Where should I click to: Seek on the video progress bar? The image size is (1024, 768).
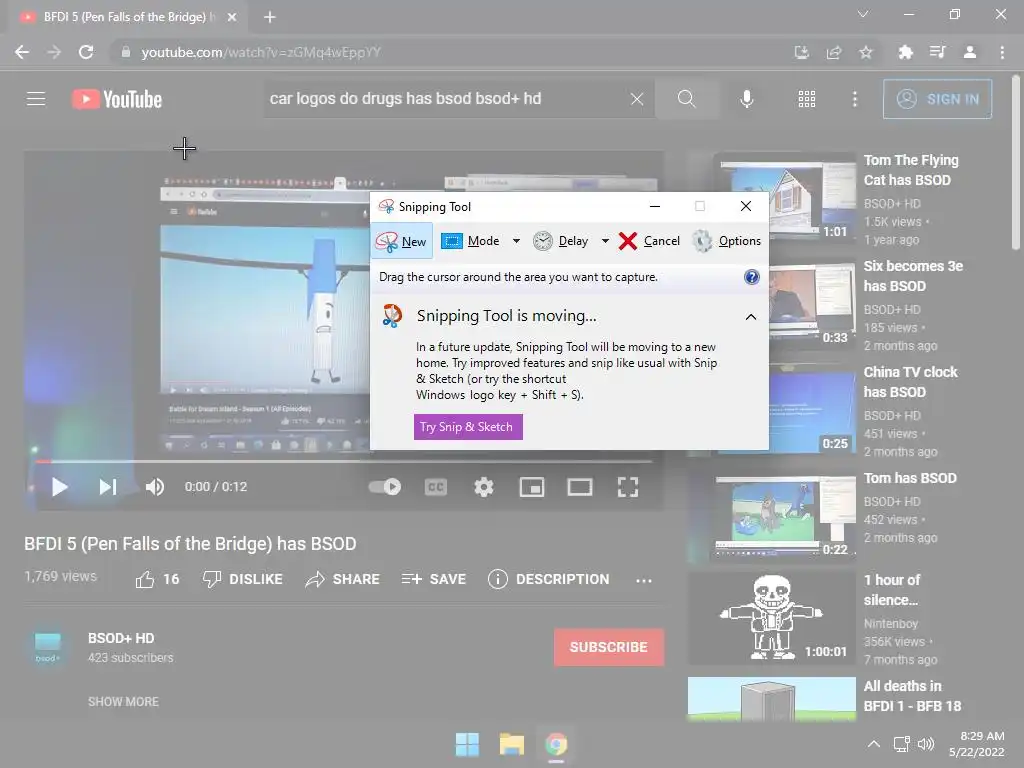344,461
